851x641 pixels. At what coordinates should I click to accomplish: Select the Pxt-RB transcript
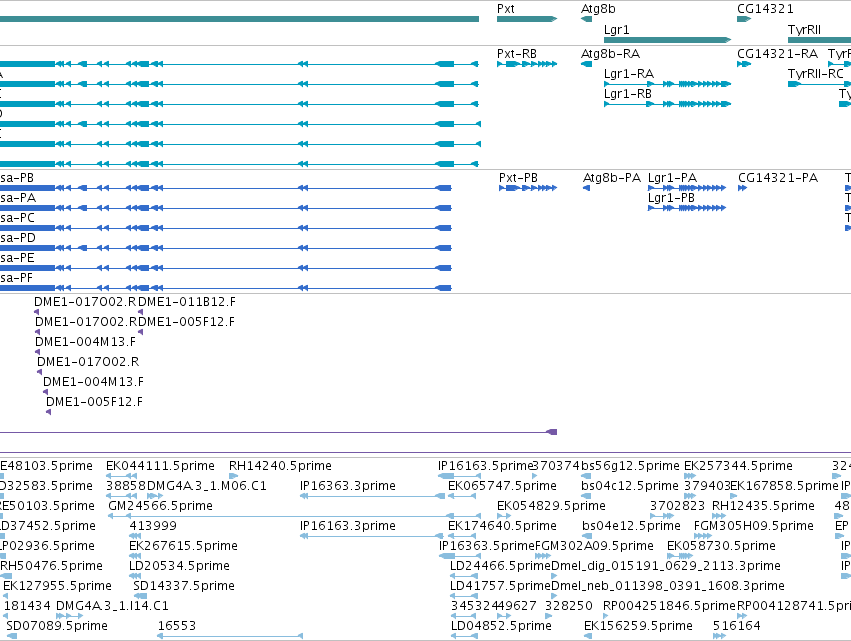[x=526, y=64]
